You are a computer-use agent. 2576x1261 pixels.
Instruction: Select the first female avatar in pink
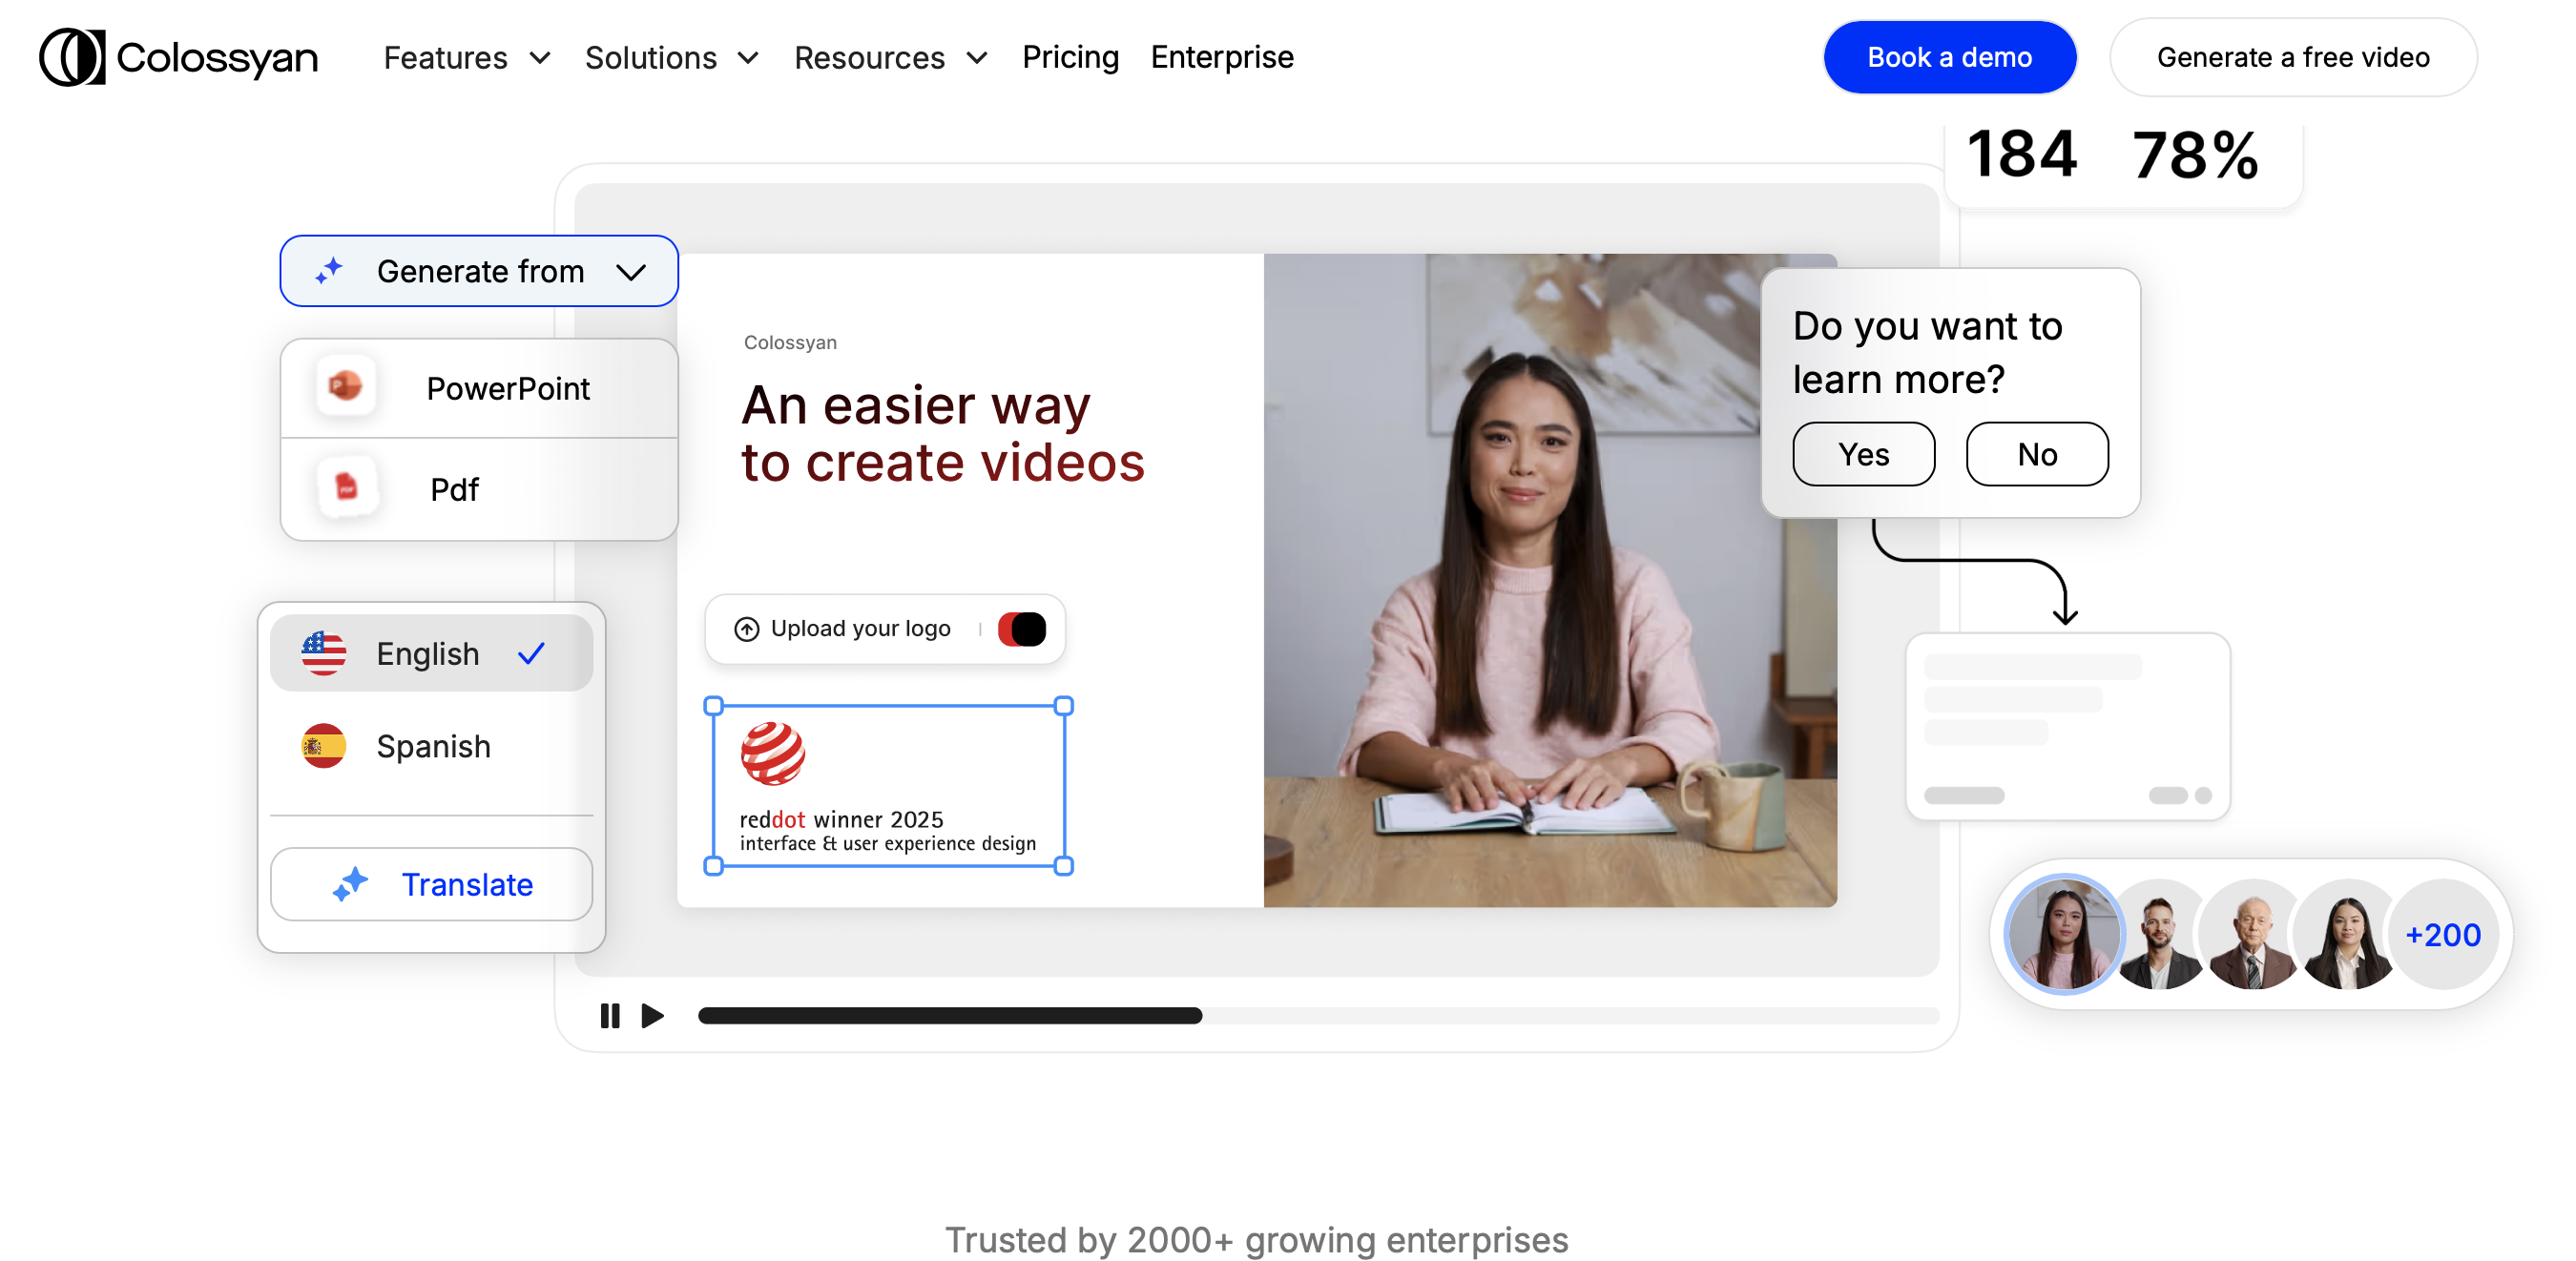coord(2065,934)
